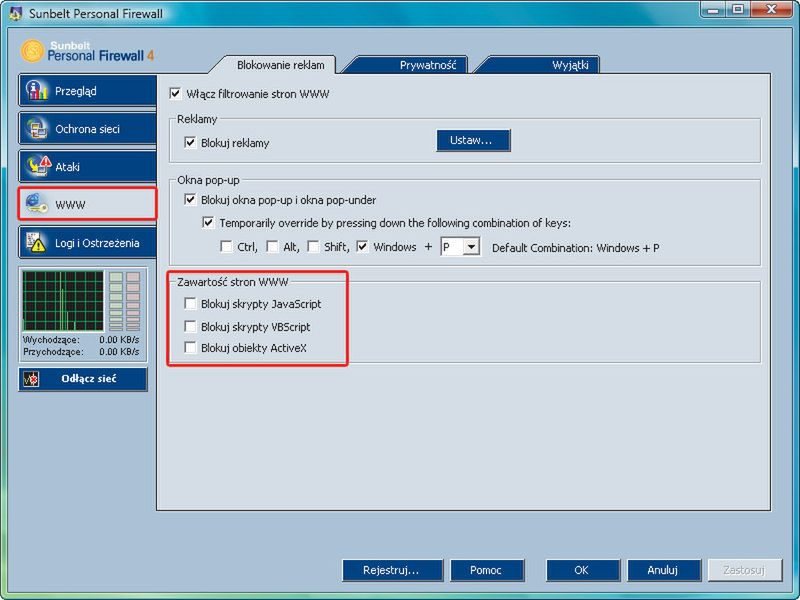Uncheck the Windows key checkbox
Viewport: 800px width, 600px height.
tap(362, 247)
